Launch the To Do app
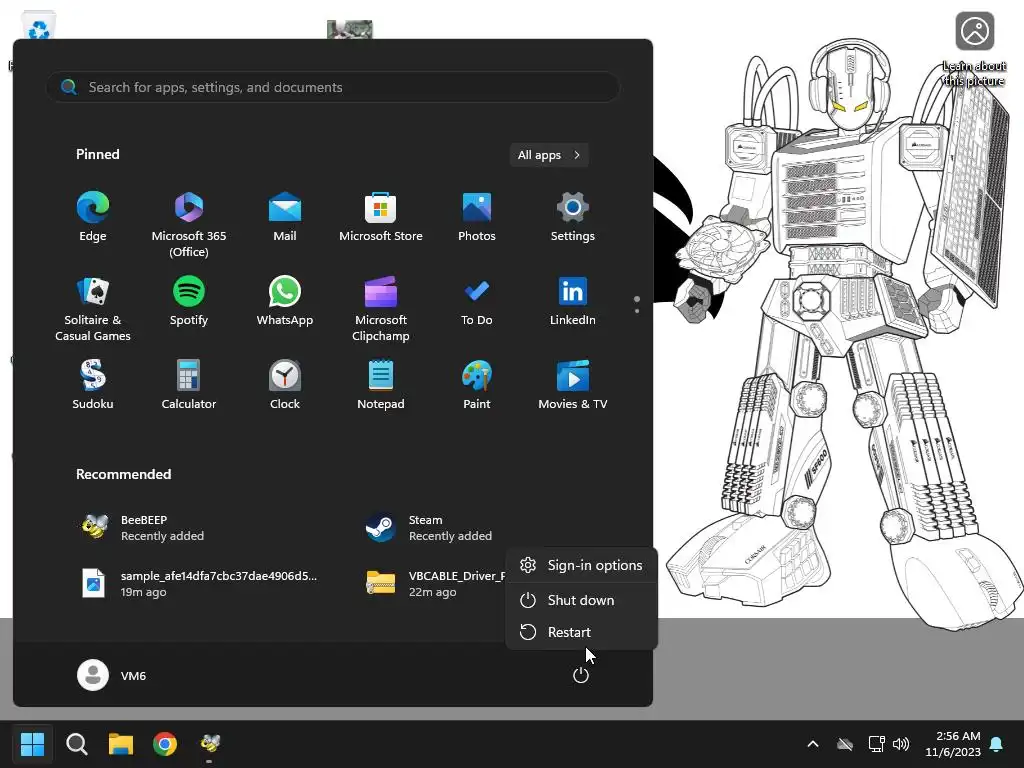 [x=477, y=302]
